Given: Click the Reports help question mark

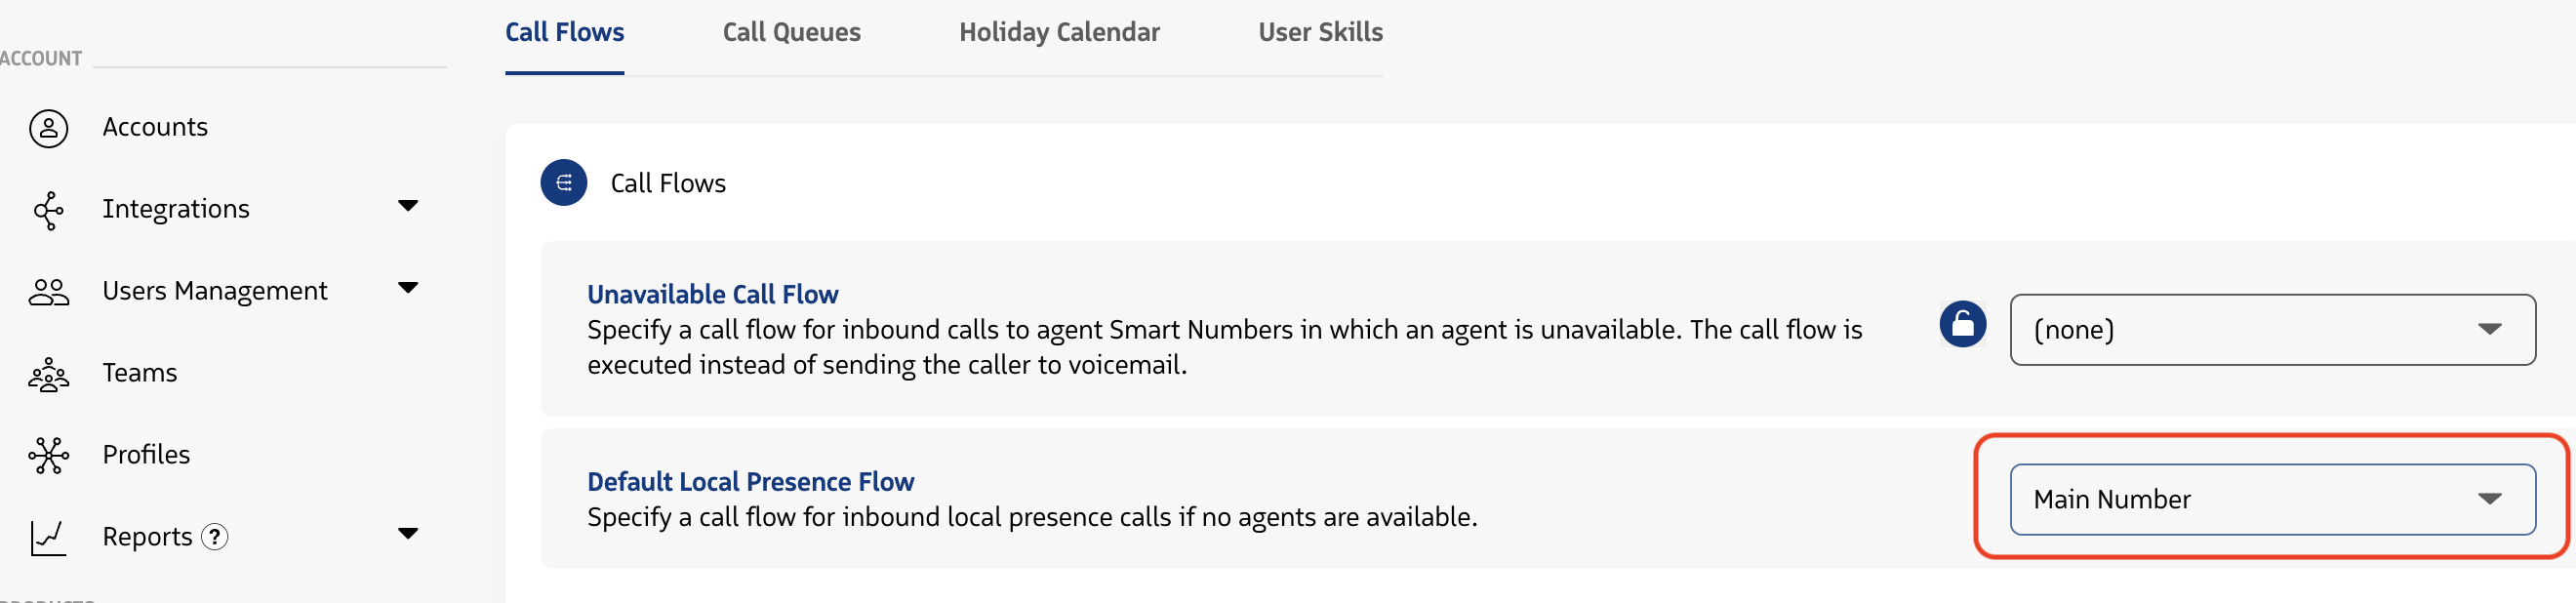Looking at the screenshot, I should [x=215, y=537].
